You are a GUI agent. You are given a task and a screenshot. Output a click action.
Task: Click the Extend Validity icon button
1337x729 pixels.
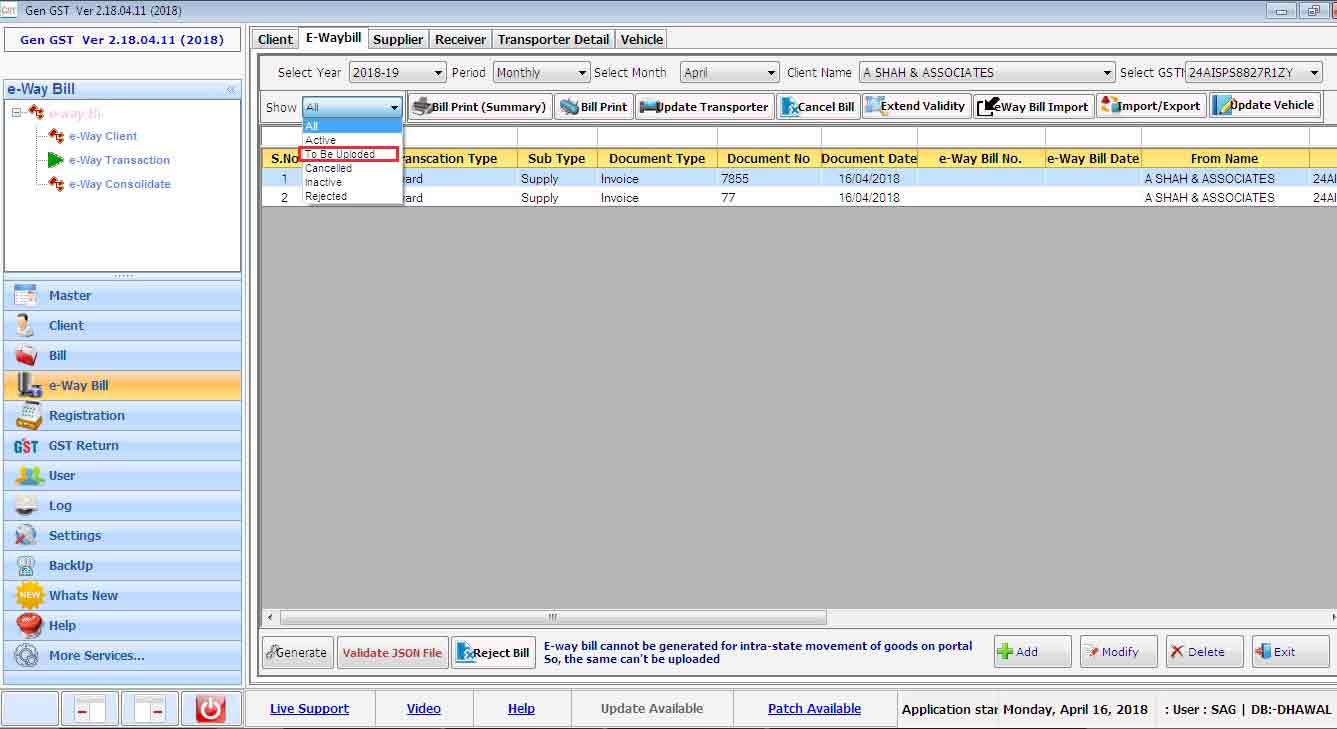pyautogui.click(x=872, y=106)
